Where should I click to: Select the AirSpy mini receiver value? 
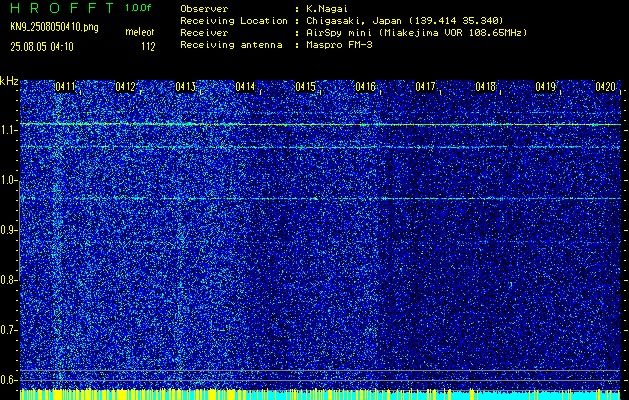click(x=415, y=33)
